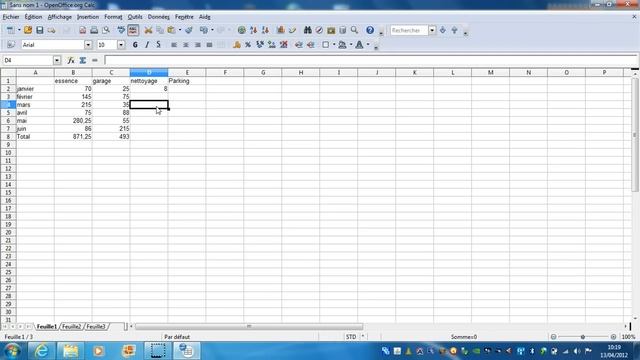Toggle Bold (G) formatting
640x360 pixels.
135,45
